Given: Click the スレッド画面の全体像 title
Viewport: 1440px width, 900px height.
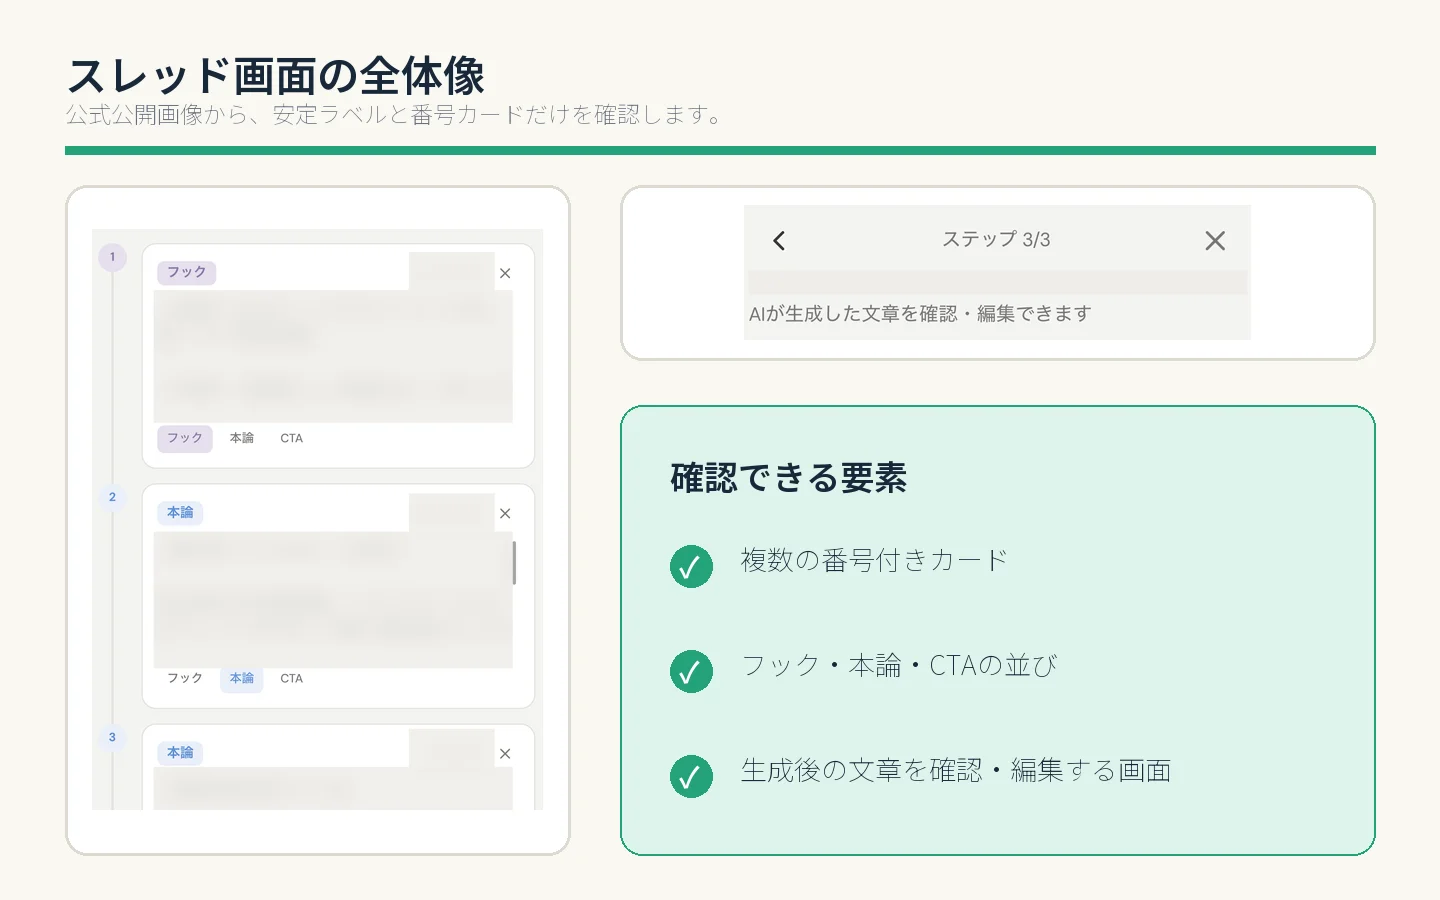Looking at the screenshot, I should pyautogui.click(x=276, y=76).
